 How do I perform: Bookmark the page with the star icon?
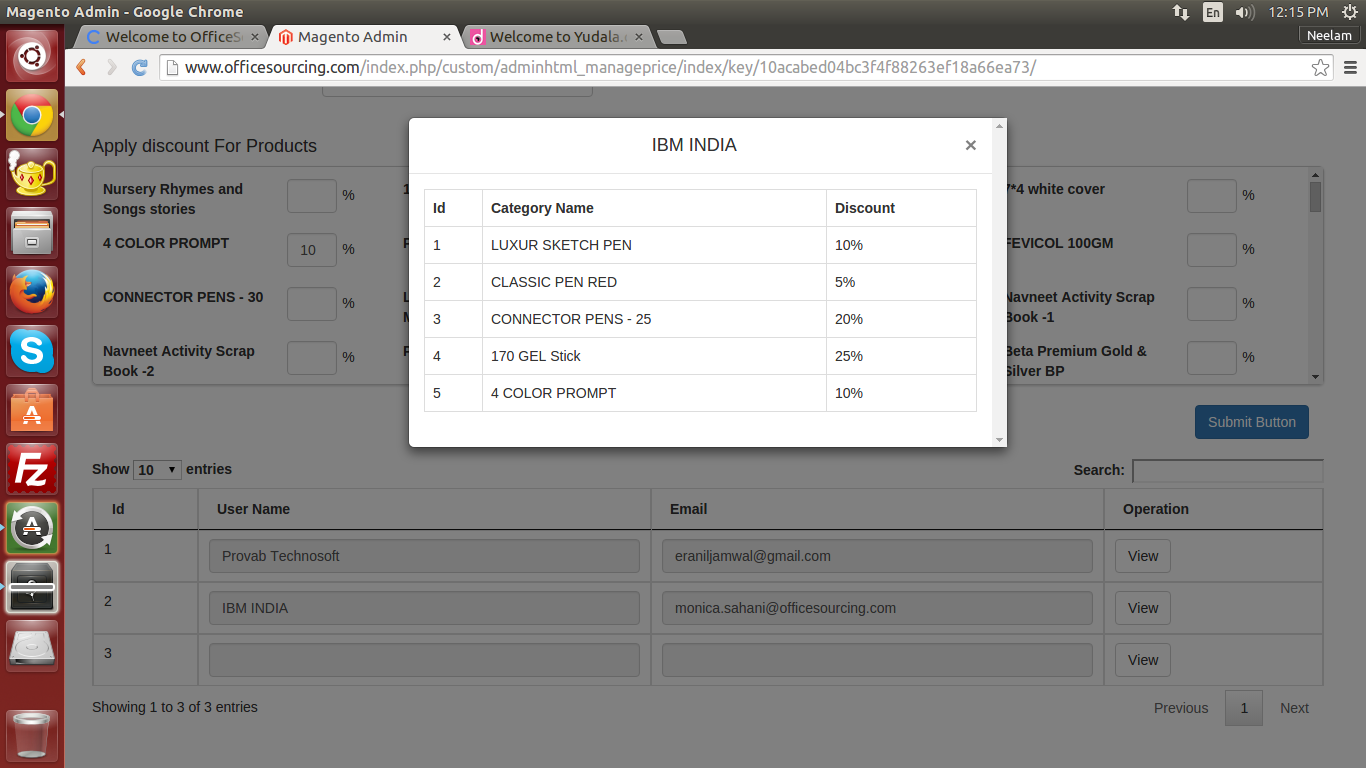point(1321,68)
